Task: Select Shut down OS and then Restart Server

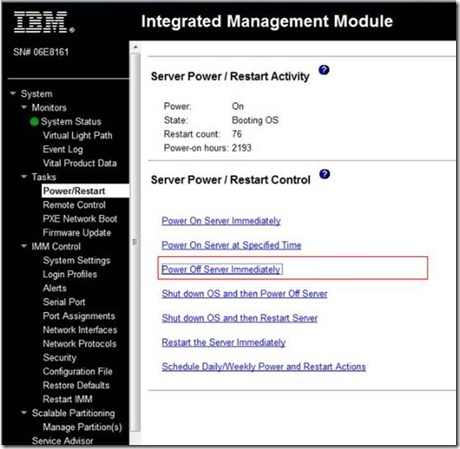Action: 240,318
